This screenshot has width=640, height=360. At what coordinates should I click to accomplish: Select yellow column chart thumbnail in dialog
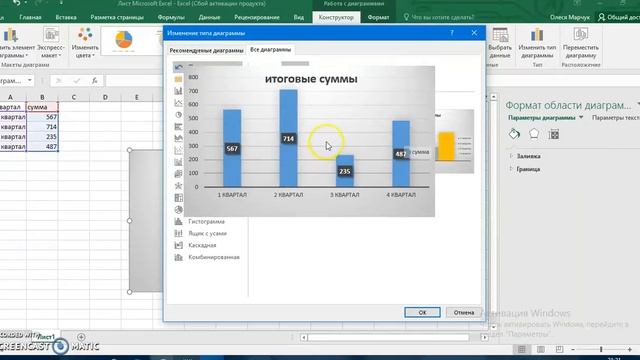point(454,142)
